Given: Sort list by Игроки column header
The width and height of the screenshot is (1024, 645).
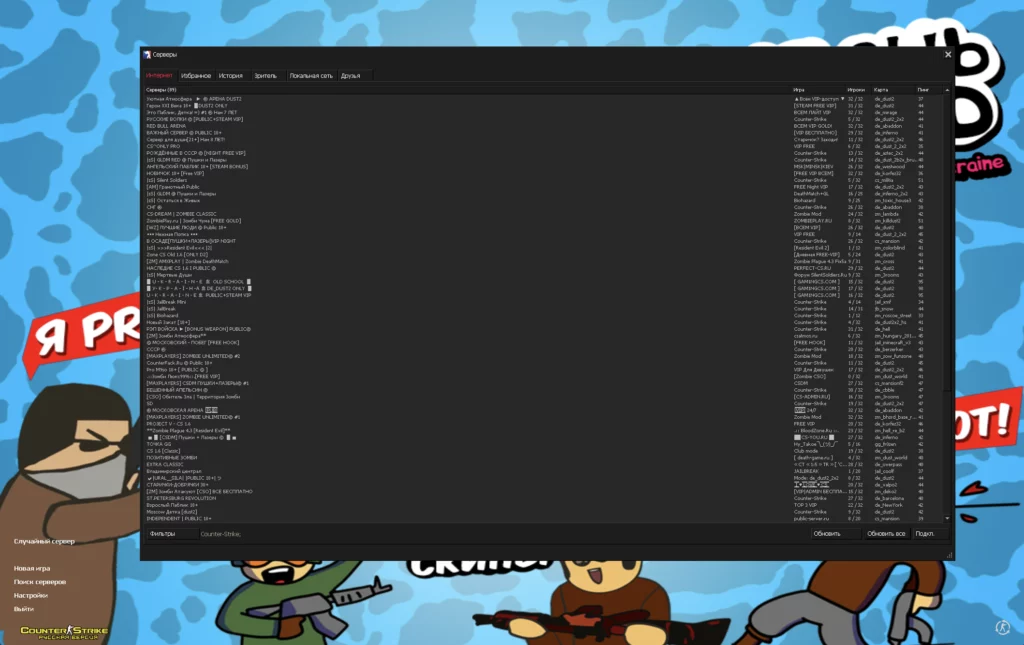Looking at the screenshot, I should 857,89.
